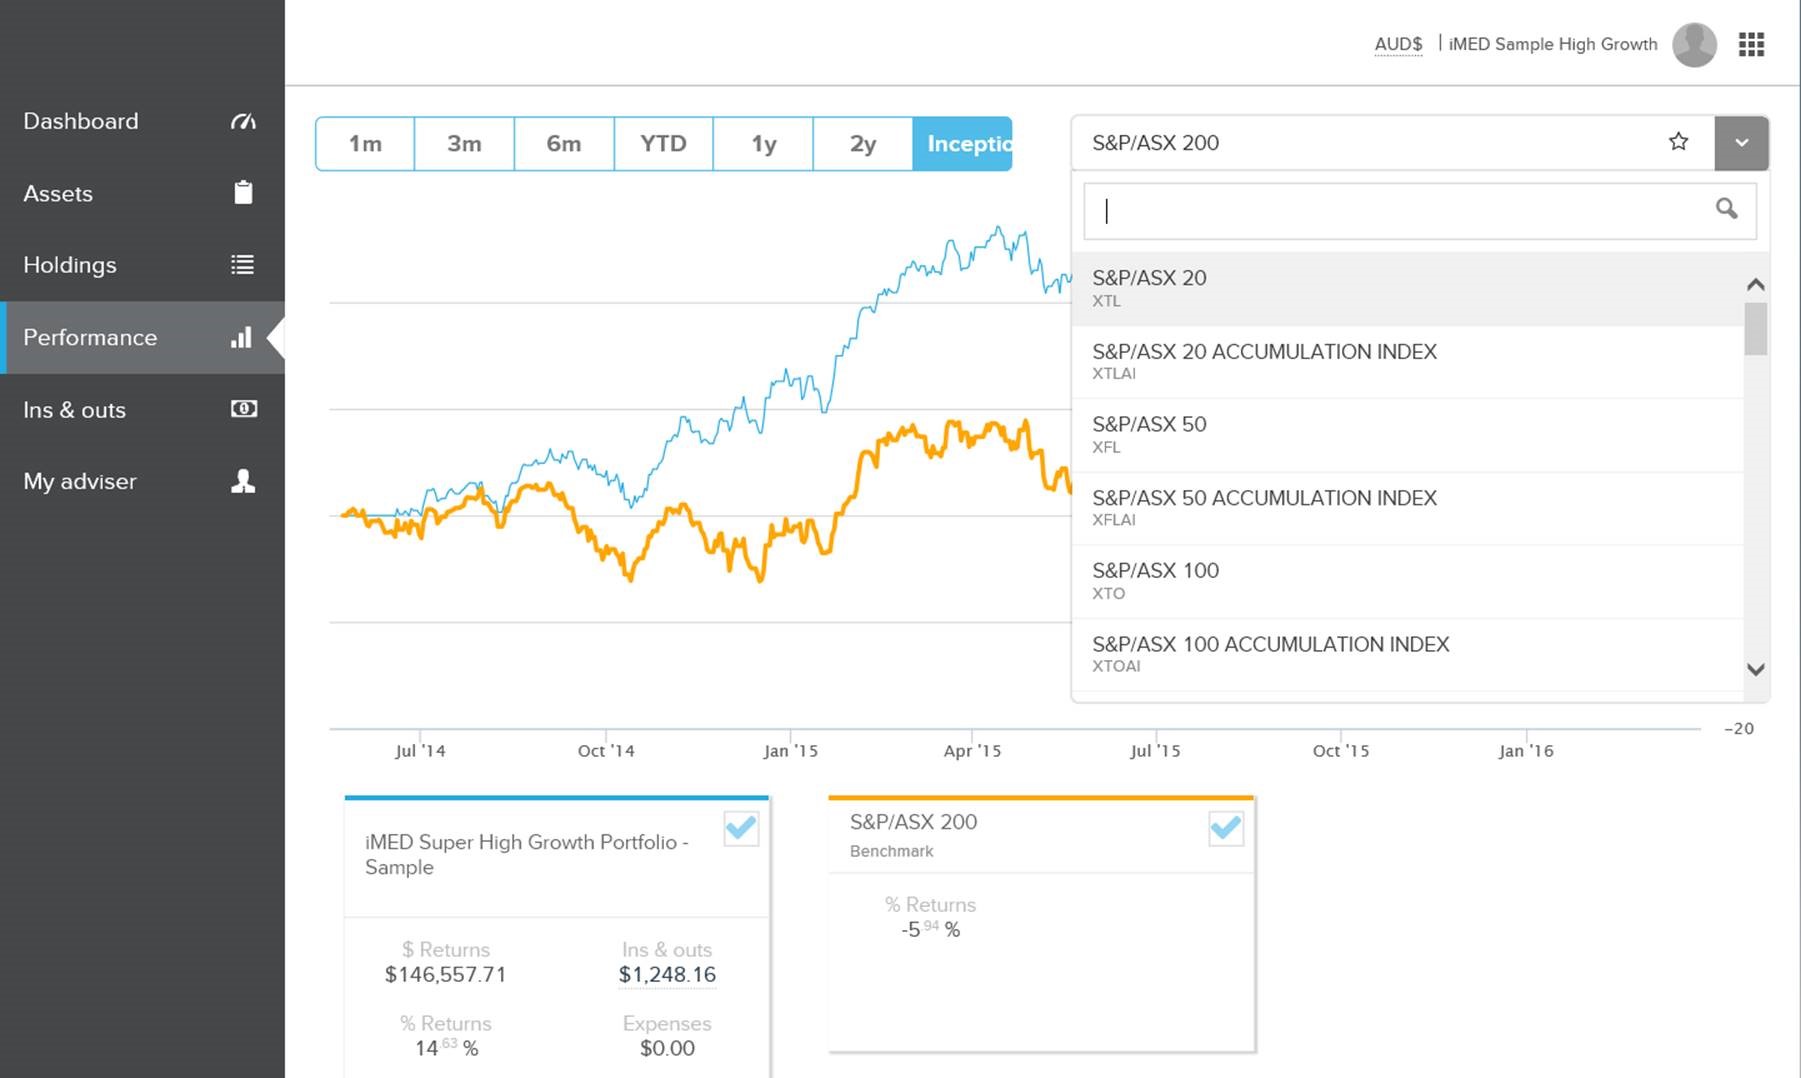Click the My adviser person icon
Viewport: 1801px width, 1078px height.
pos(243,481)
